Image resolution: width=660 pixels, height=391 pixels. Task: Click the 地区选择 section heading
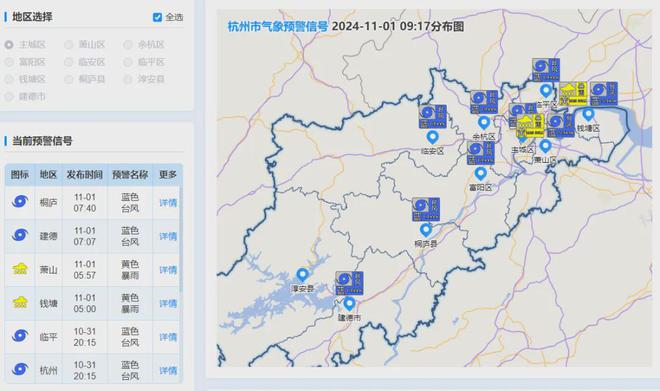(32, 17)
